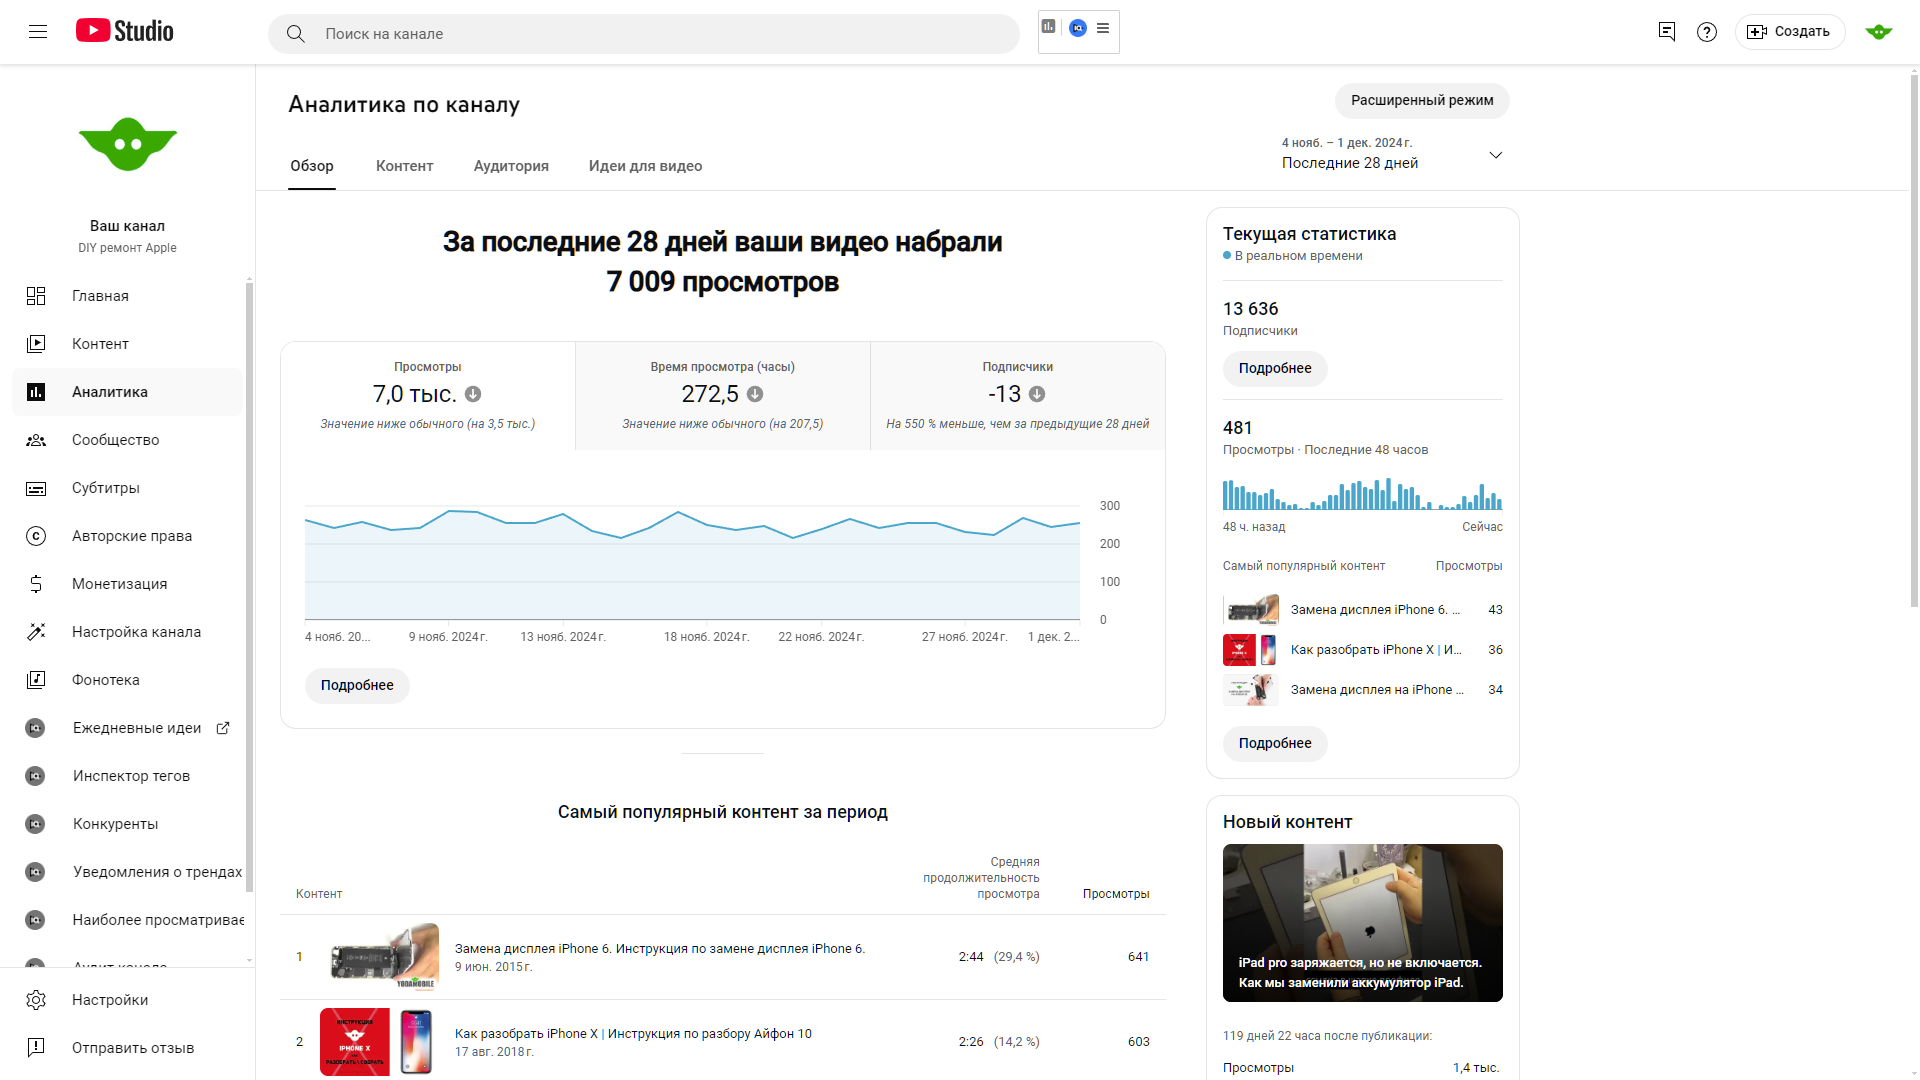This screenshot has height=1080, width=1920.
Task: Expand the Последние 28 дней date range dropdown
Action: click(x=1392, y=154)
